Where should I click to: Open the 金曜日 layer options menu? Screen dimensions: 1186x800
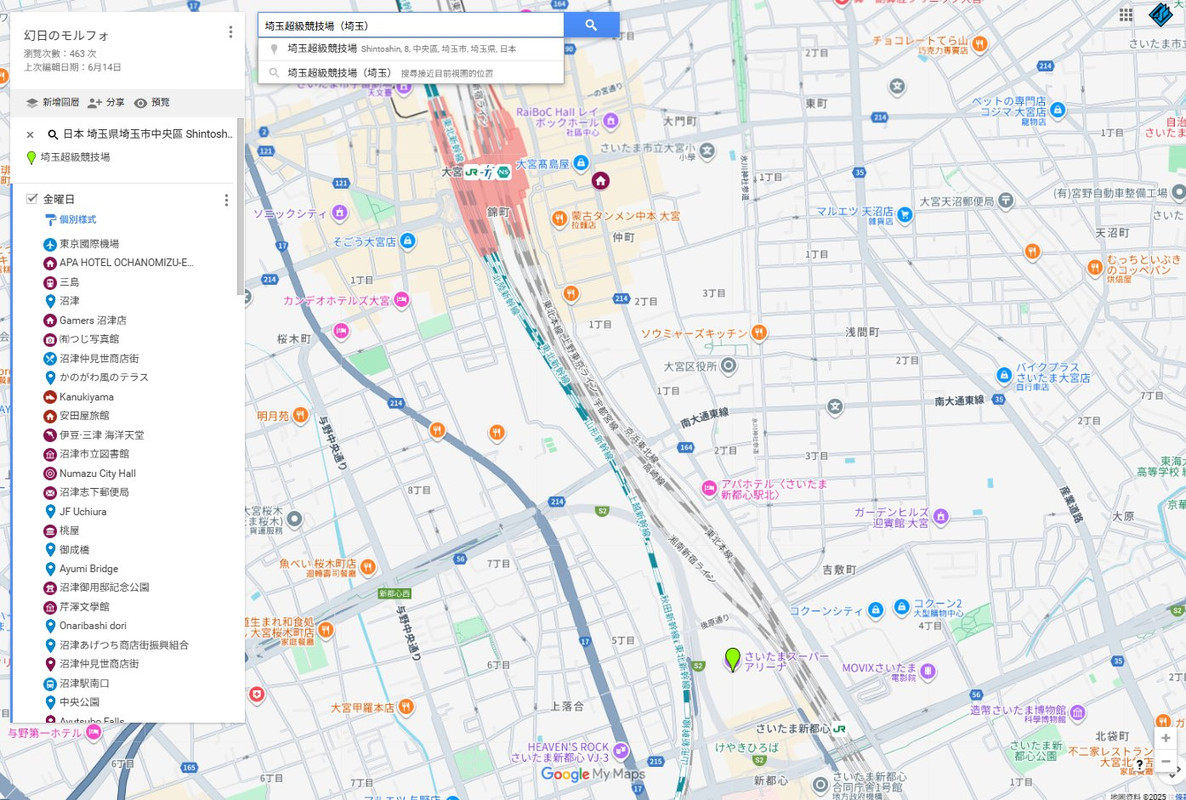click(x=226, y=200)
